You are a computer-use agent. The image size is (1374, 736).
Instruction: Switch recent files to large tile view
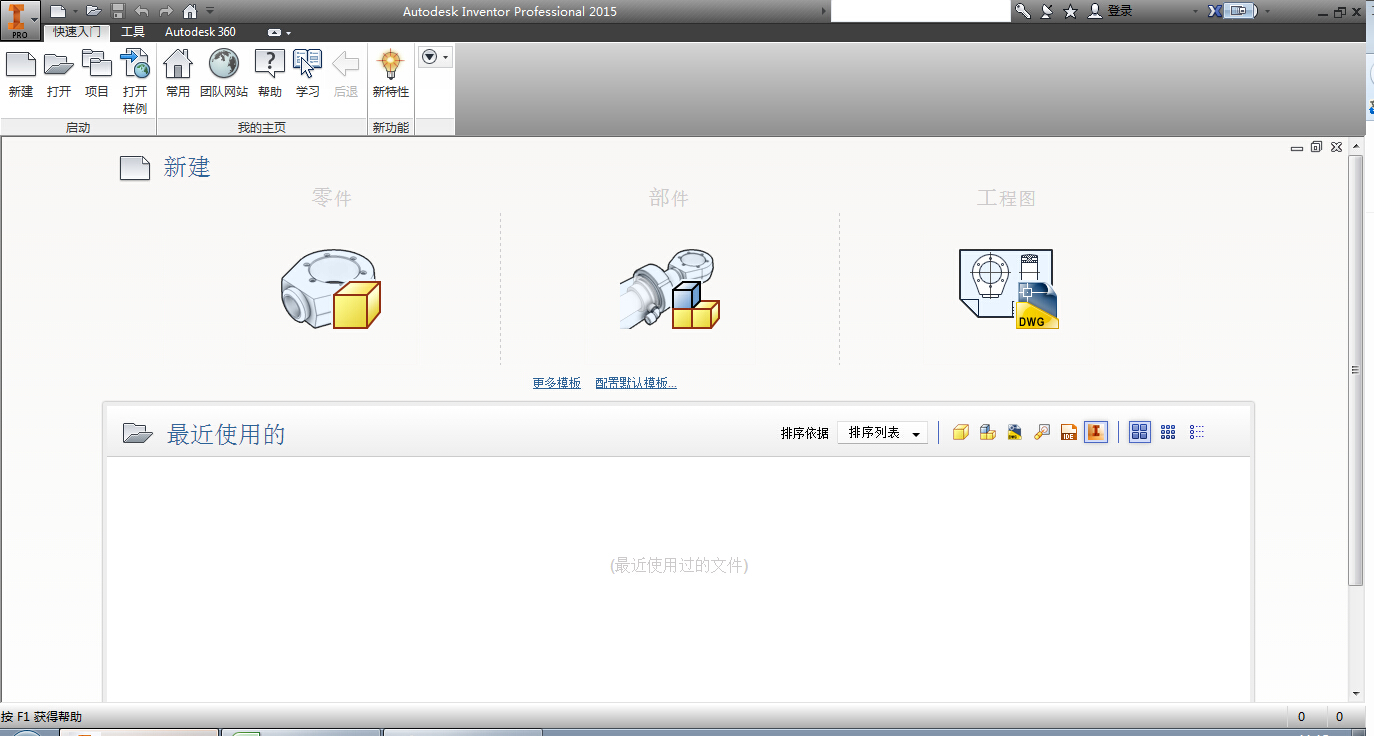(1140, 432)
